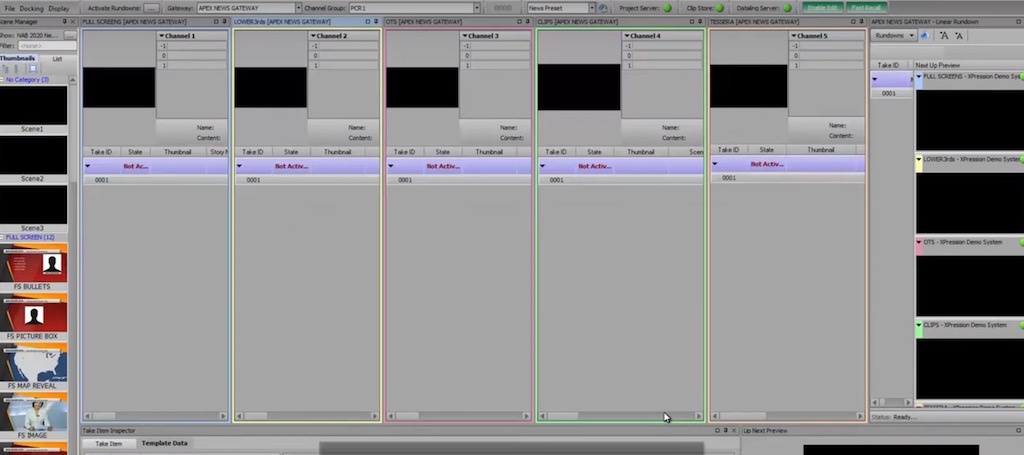Screen dimensions: 1024x455
Task: Click the Activate Rundowns browse button
Action: pos(151,8)
